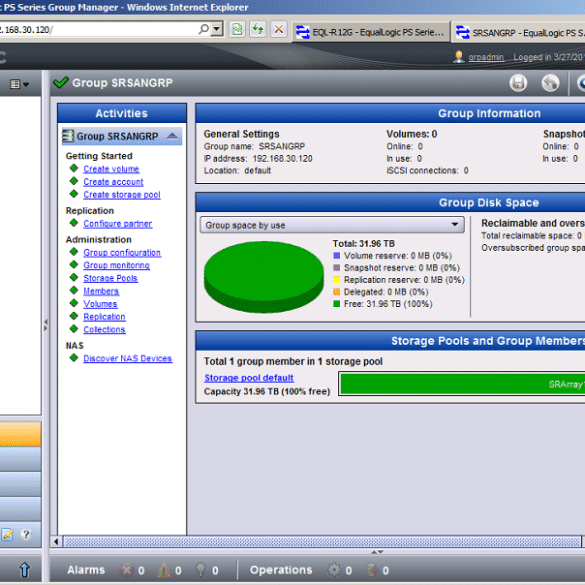Screen dimensions: 585x585
Task: Click the critical alarms red icon
Action: coord(126,570)
